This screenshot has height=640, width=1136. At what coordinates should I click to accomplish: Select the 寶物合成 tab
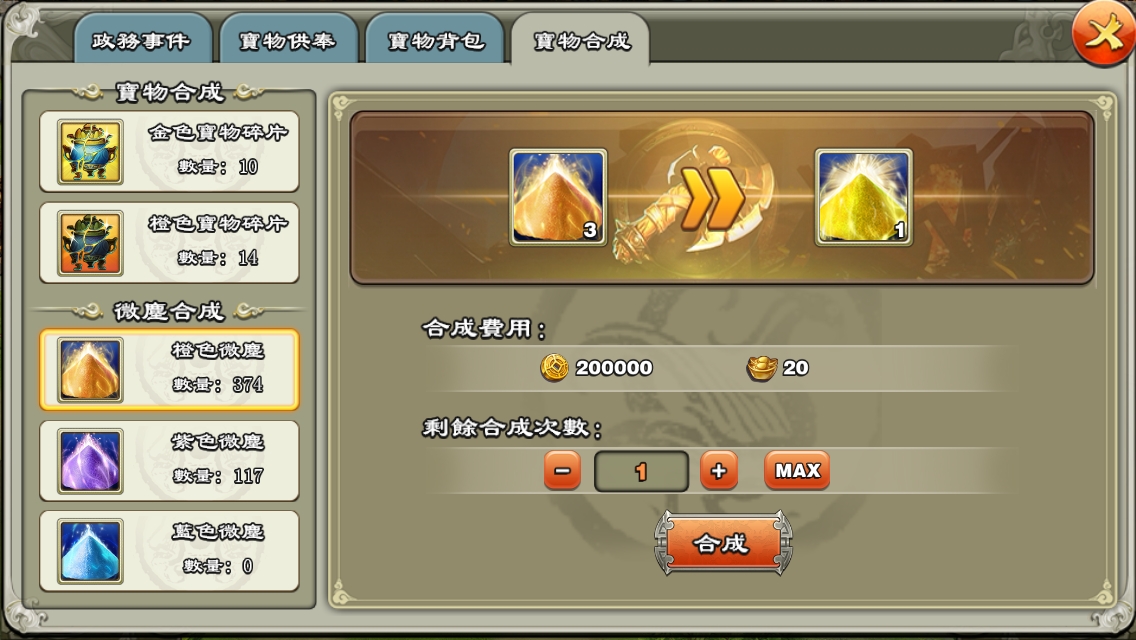(581, 40)
